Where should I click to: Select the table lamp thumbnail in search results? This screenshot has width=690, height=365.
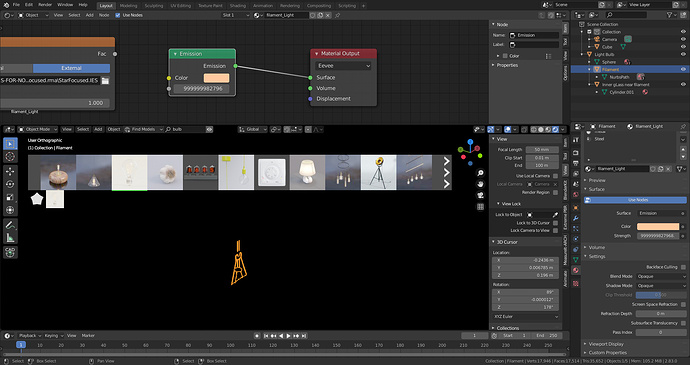tap(307, 173)
